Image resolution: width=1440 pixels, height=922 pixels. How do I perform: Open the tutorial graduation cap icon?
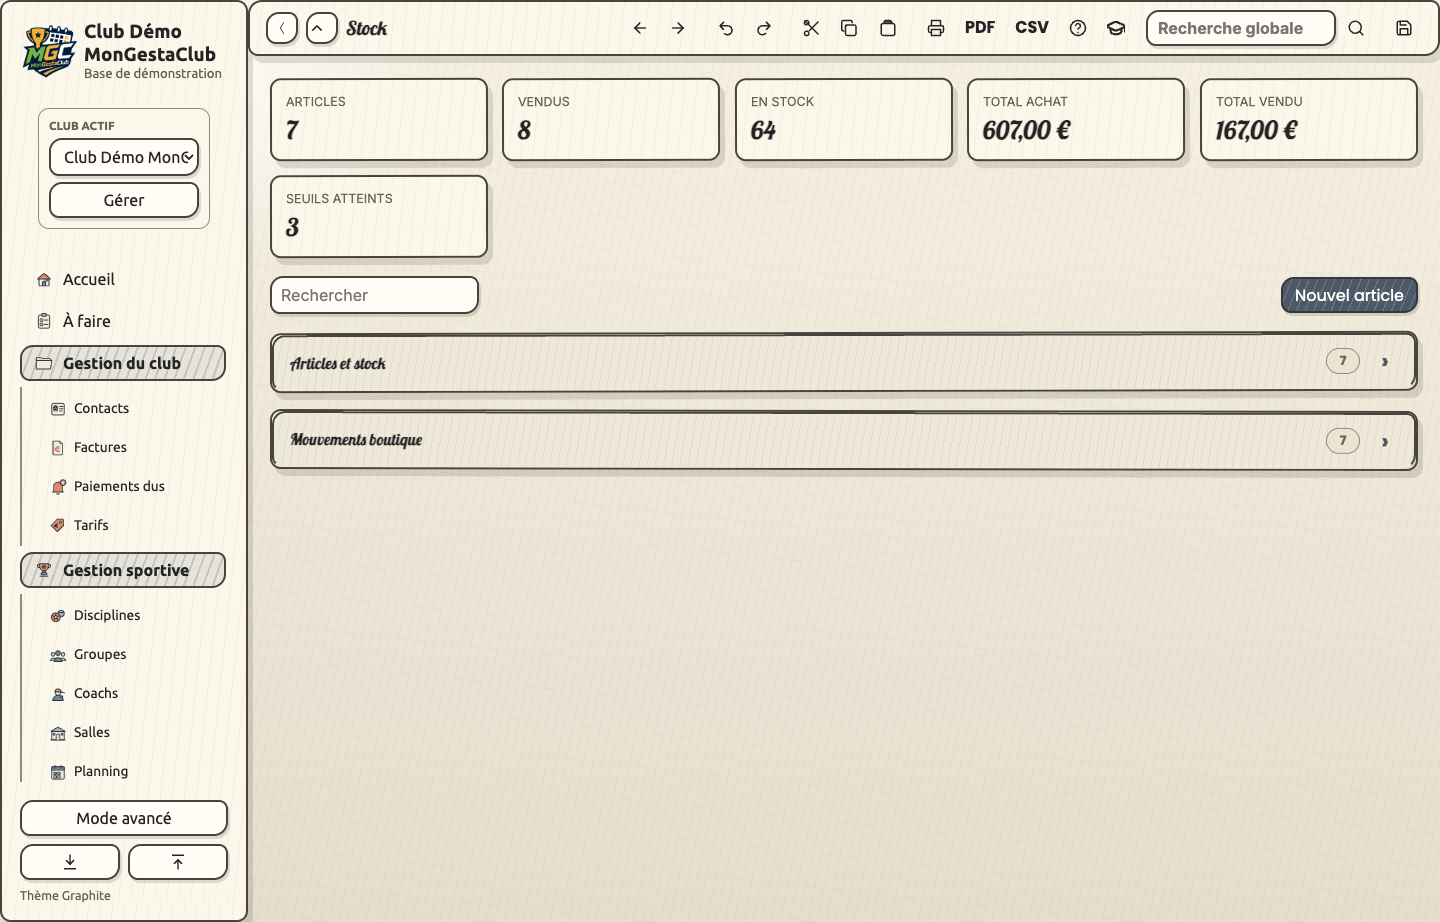point(1116,28)
